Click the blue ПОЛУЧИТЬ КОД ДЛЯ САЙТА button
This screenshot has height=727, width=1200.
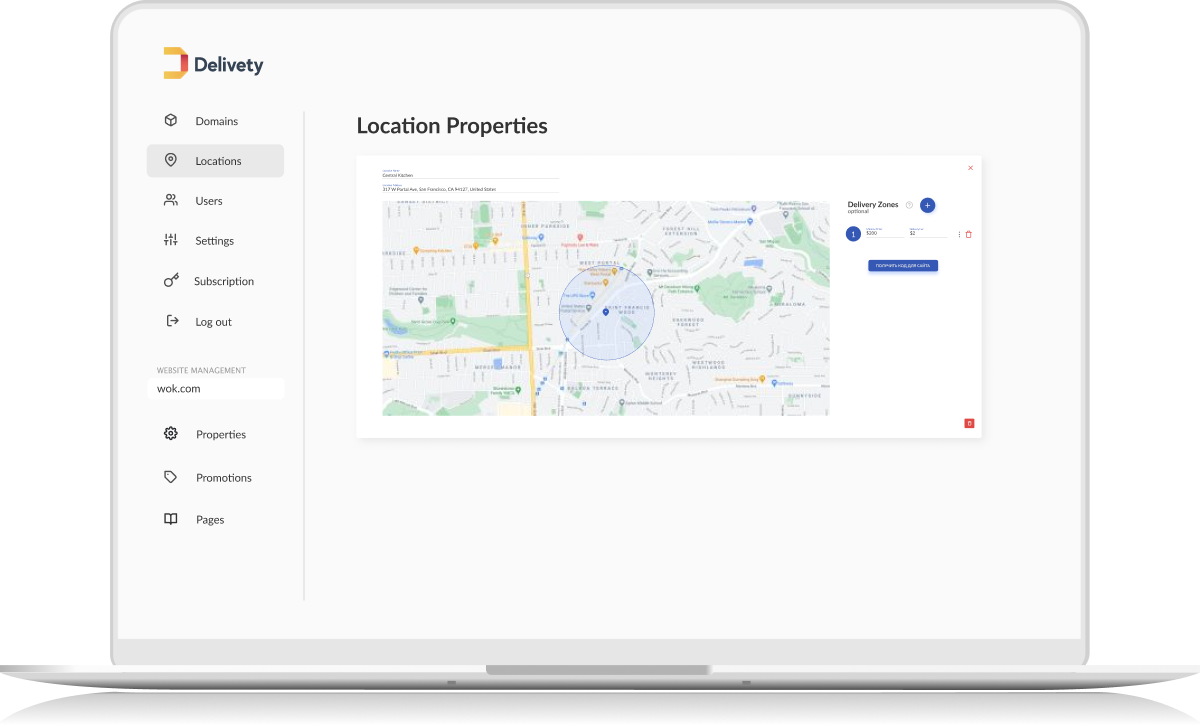click(903, 265)
